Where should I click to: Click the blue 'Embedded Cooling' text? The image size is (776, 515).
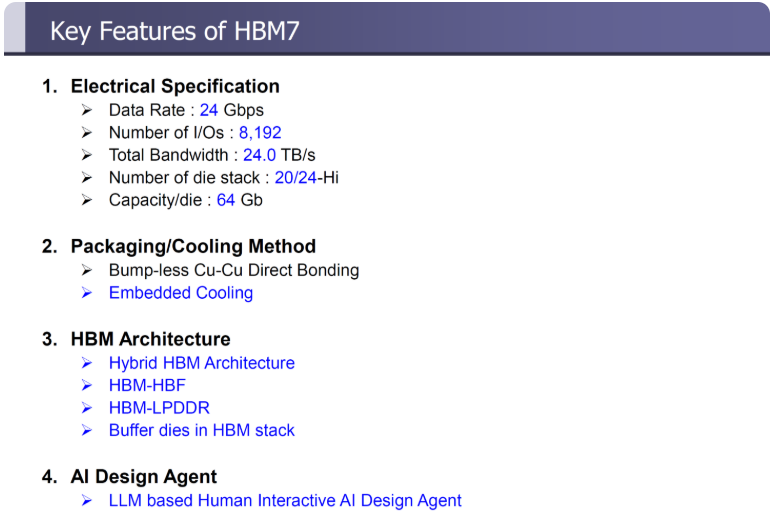tap(181, 293)
